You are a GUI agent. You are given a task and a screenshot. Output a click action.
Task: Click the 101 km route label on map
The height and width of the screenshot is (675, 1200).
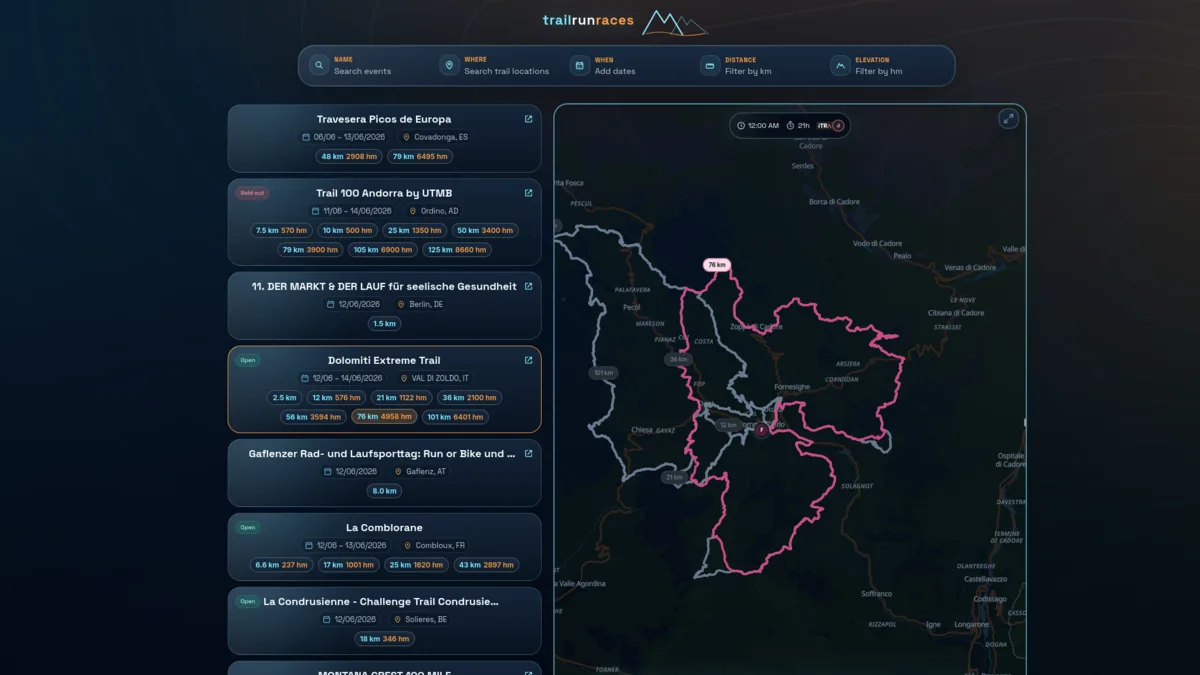coord(603,373)
